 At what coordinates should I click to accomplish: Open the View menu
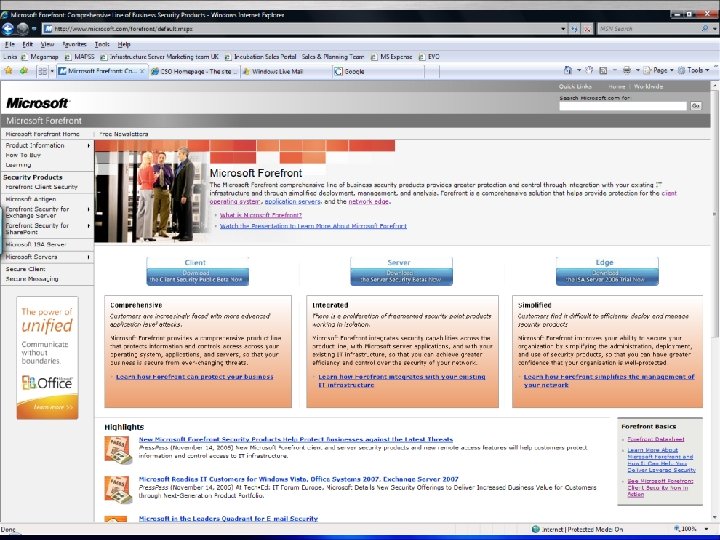tap(47, 44)
